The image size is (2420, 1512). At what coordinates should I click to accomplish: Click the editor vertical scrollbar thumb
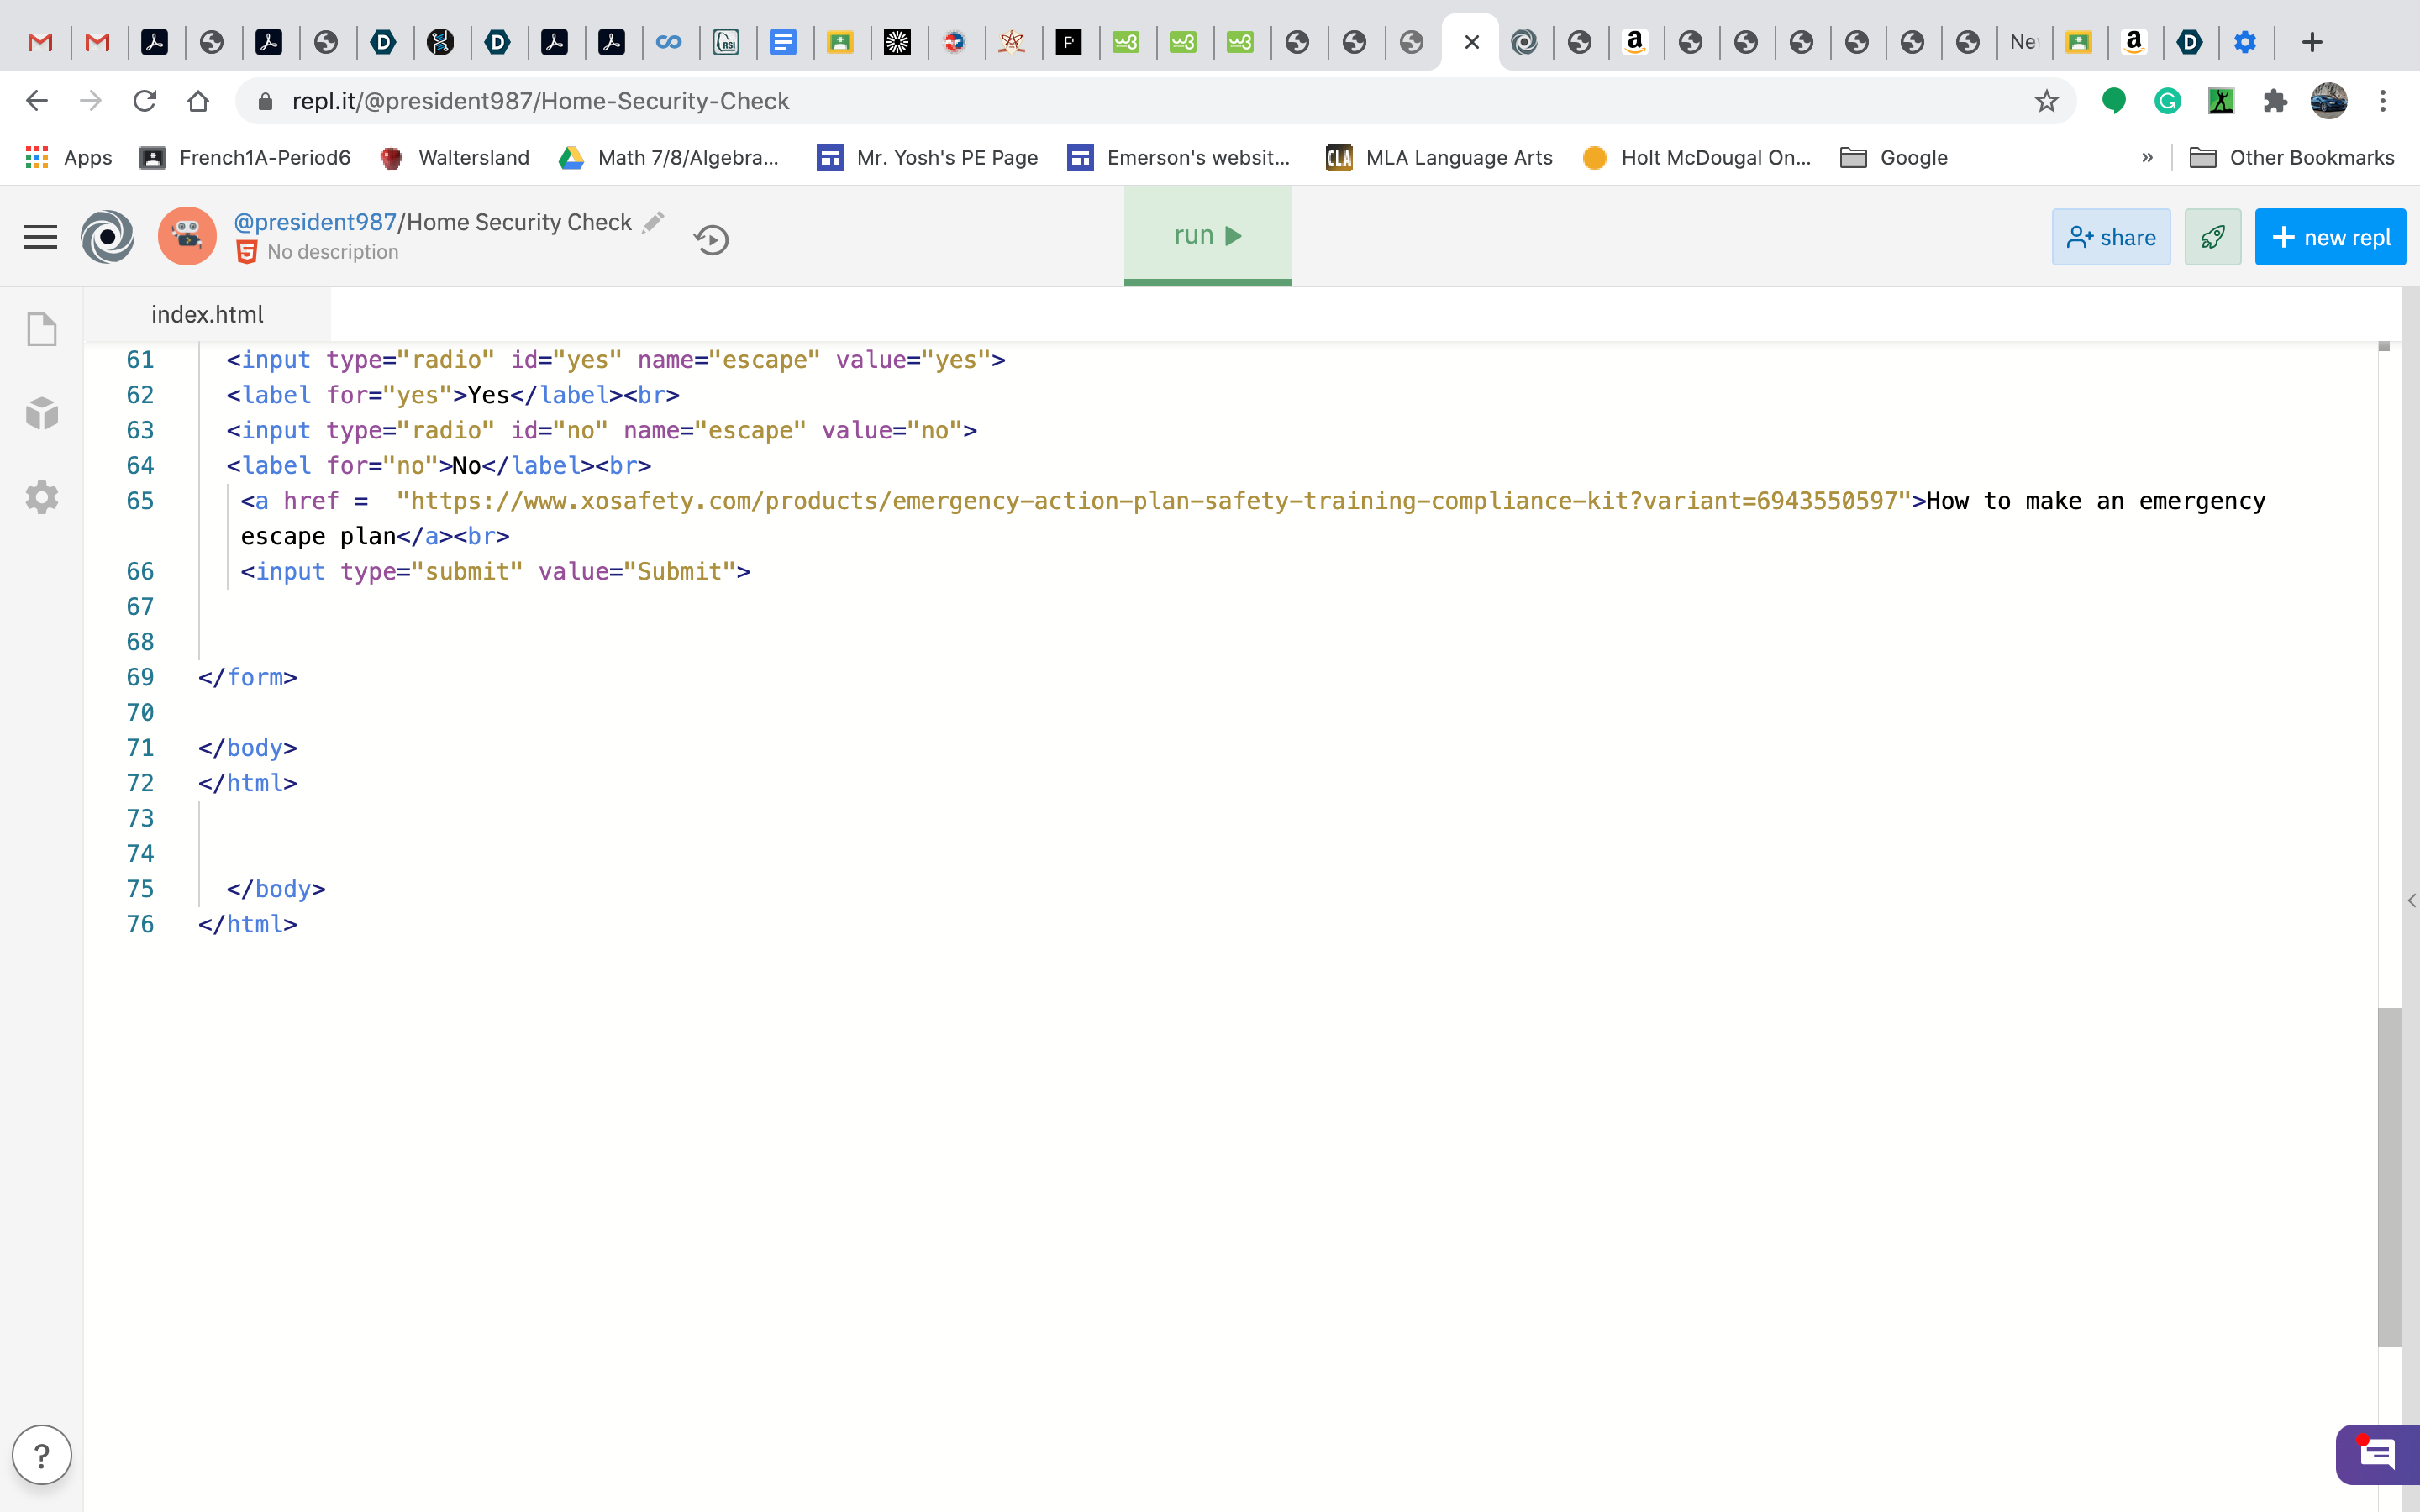point(2388,1176)
